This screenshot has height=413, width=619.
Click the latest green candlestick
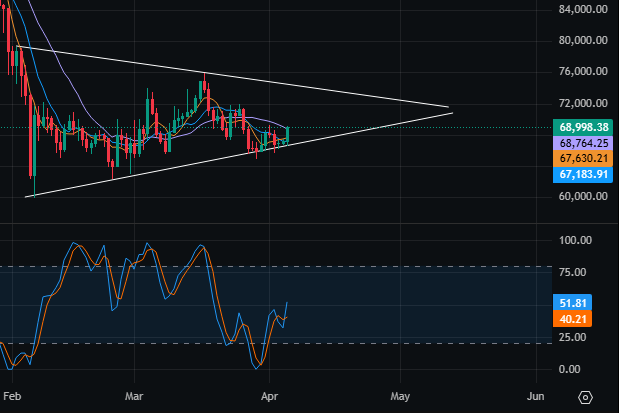point(287,135)
